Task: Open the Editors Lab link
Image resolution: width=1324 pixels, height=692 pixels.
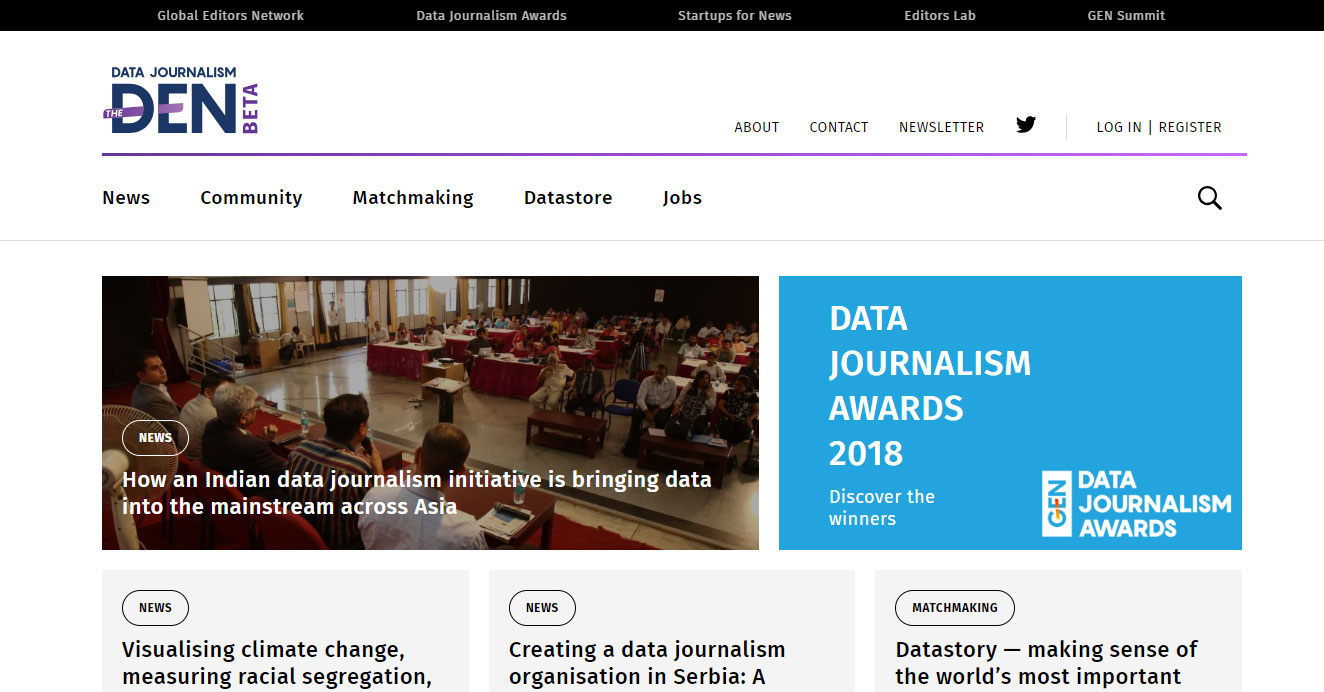Action: pyautogui.click(x=940, y=15)
